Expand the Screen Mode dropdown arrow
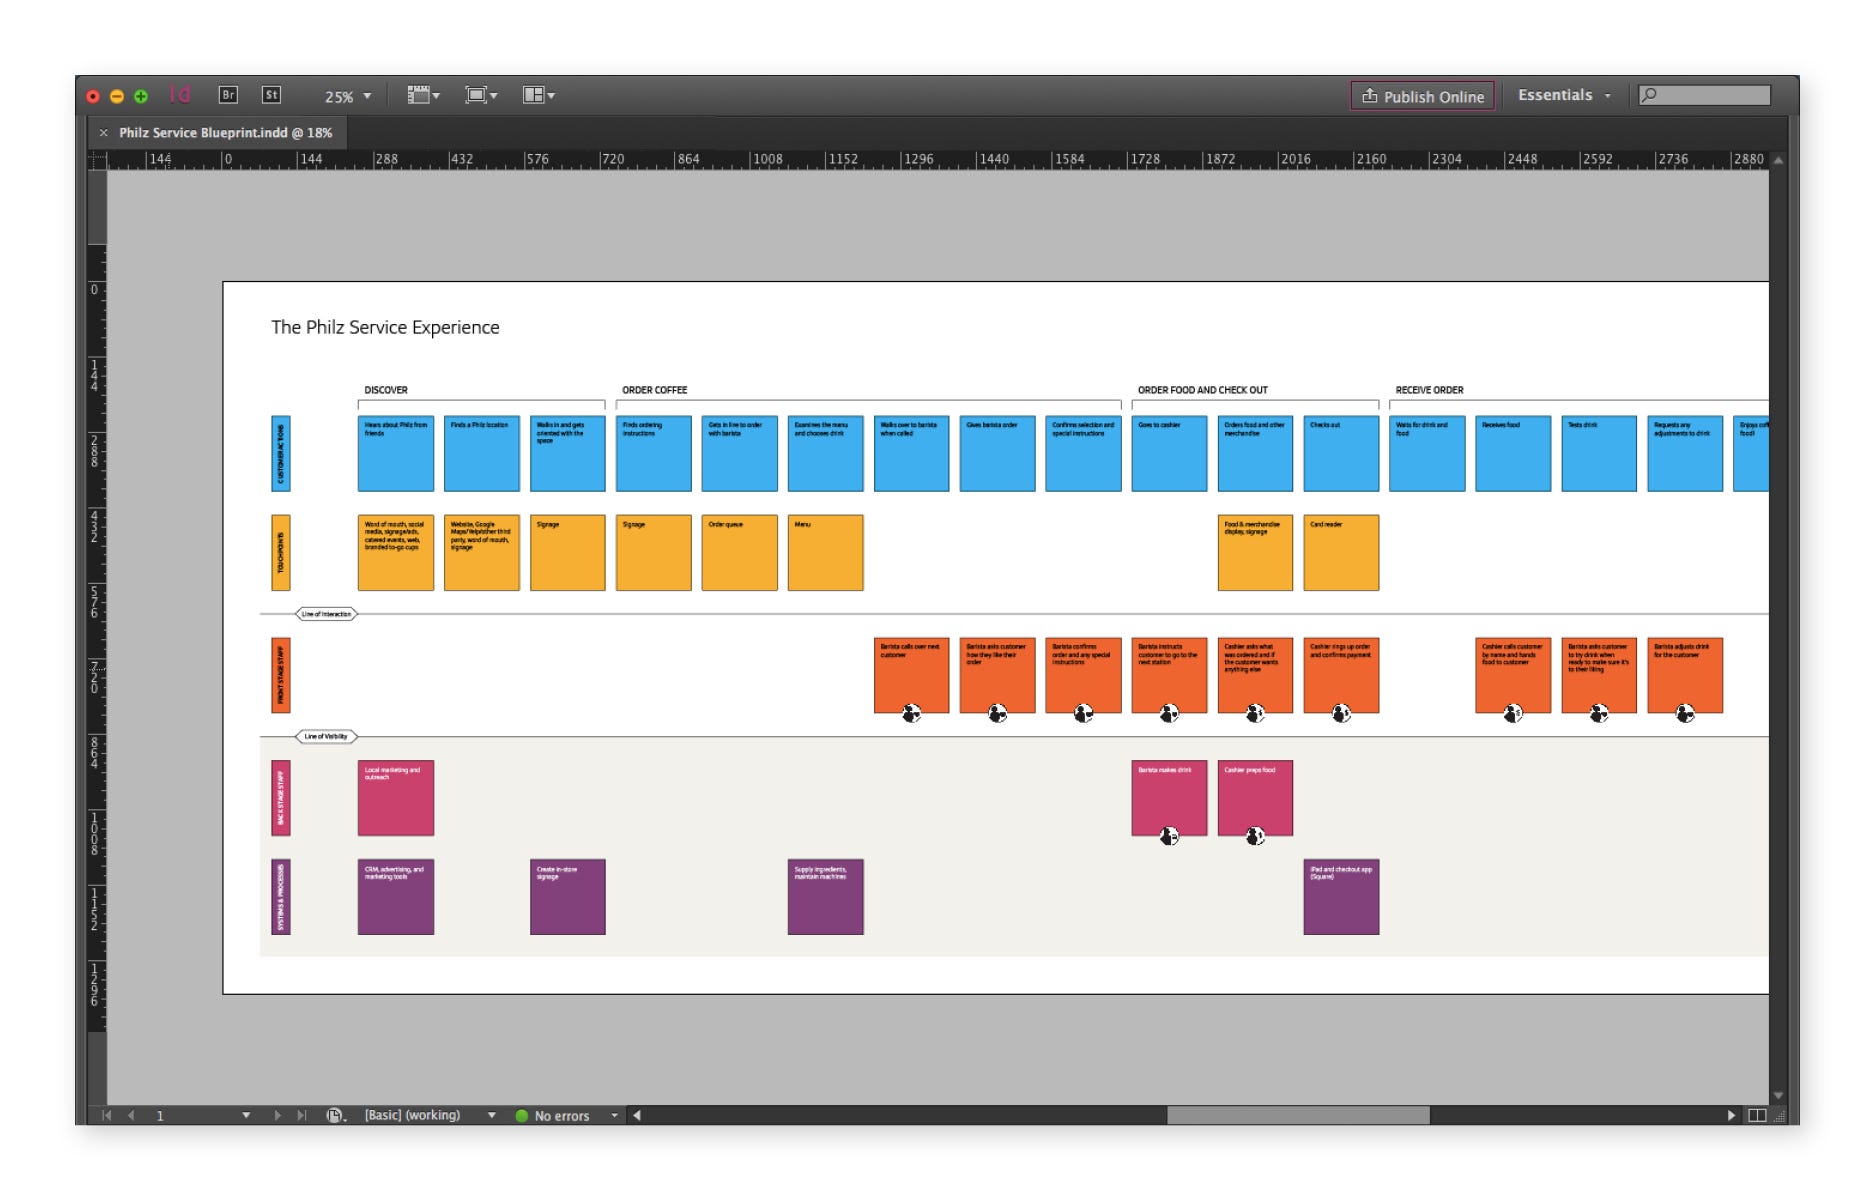Screen dimensions: 1875x1200 click(494, 96)
